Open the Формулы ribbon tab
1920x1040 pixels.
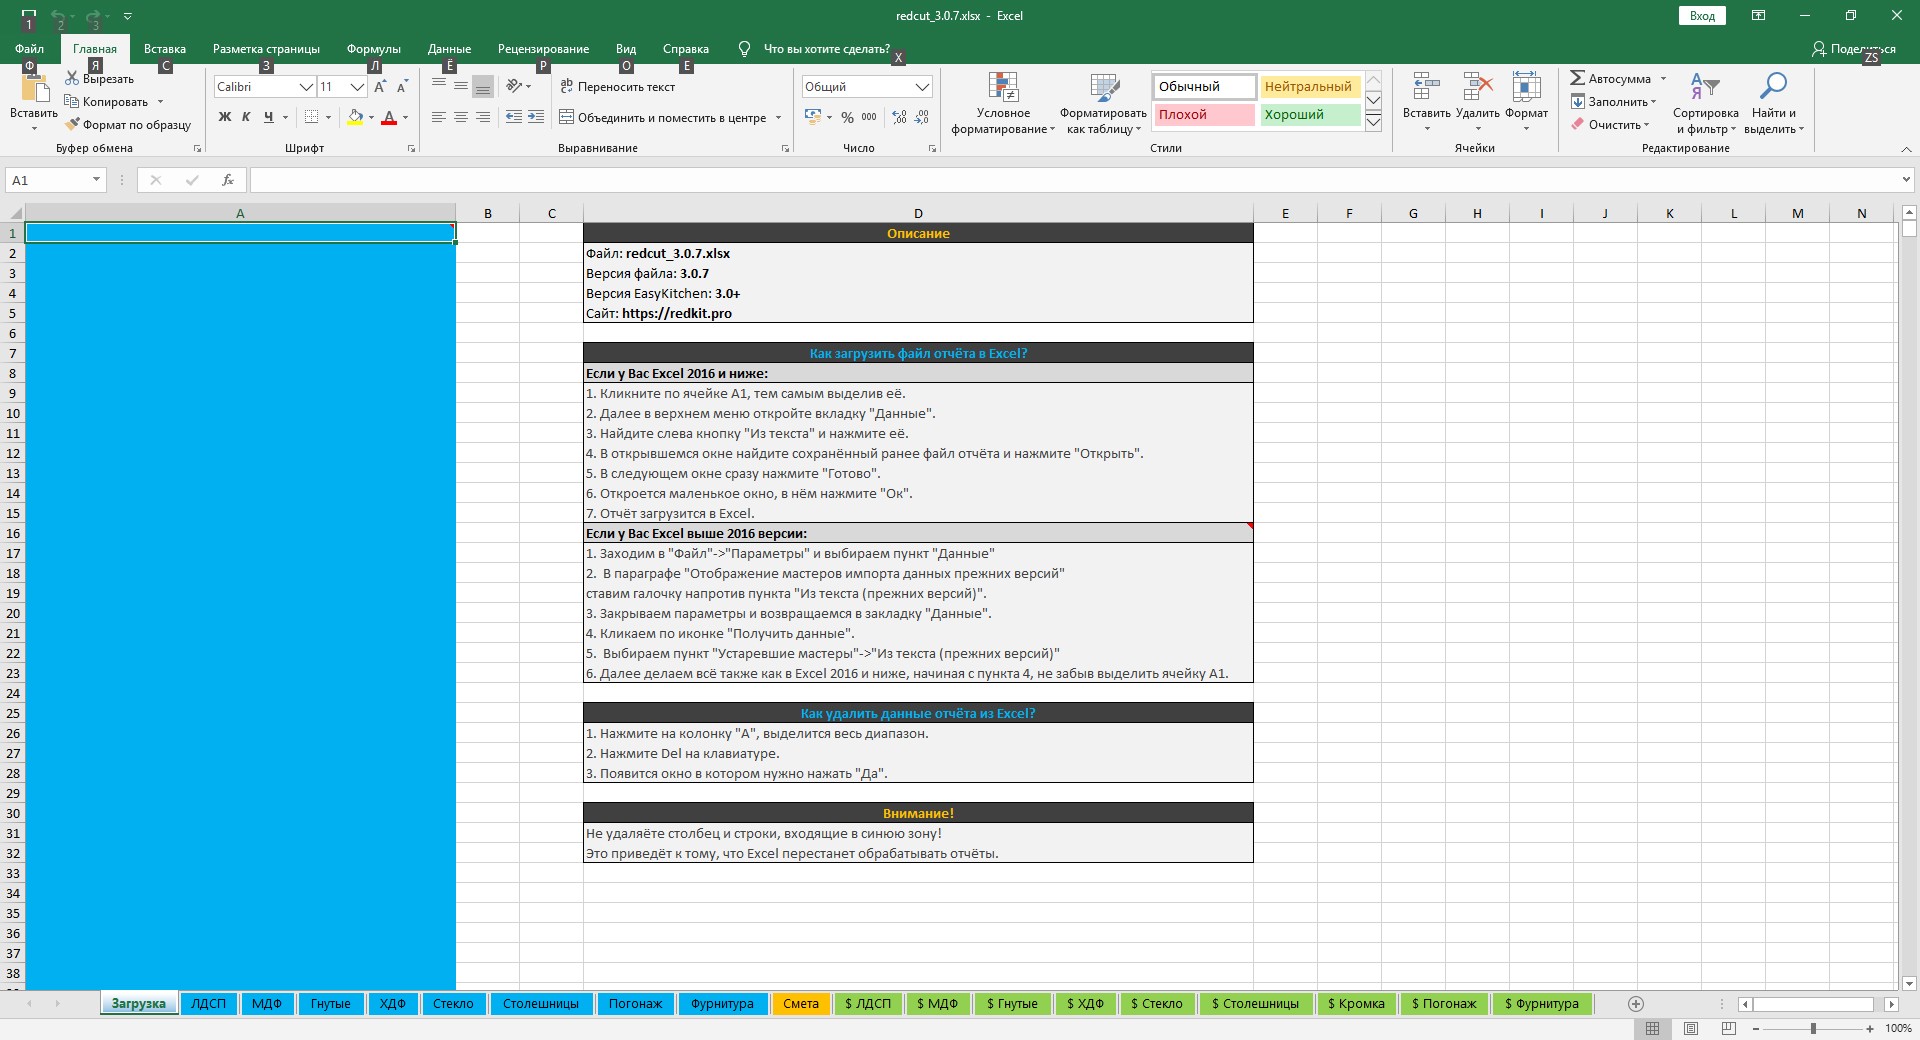pyautogui.click(x=373, y=49)
